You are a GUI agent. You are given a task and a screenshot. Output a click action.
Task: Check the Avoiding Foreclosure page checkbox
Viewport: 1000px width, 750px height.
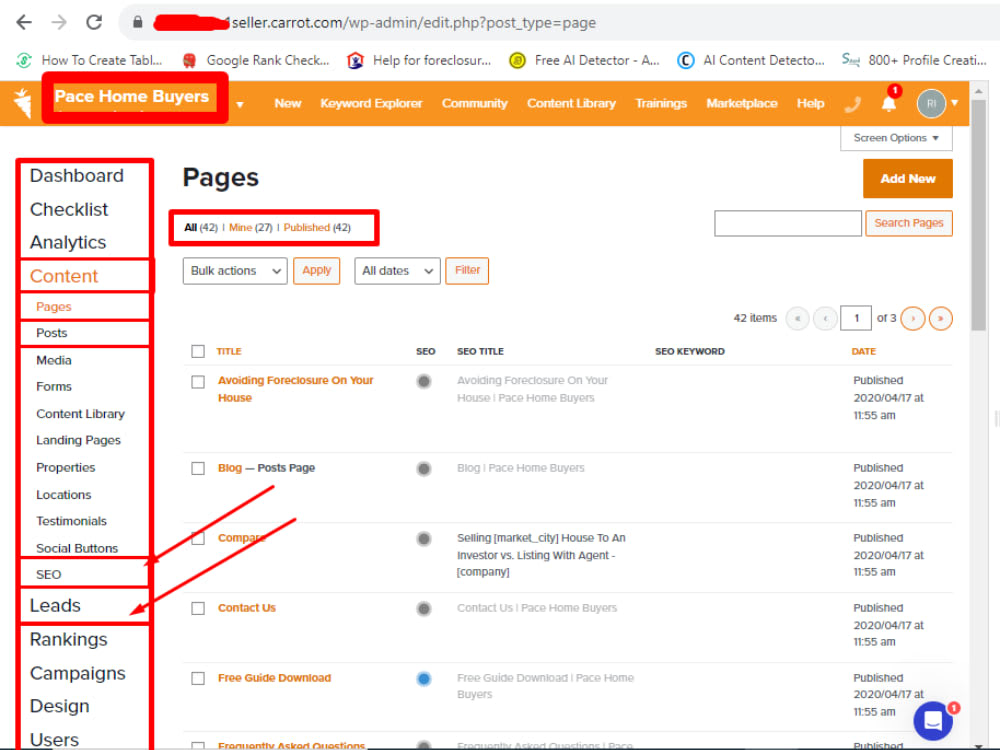coord(198,381)
